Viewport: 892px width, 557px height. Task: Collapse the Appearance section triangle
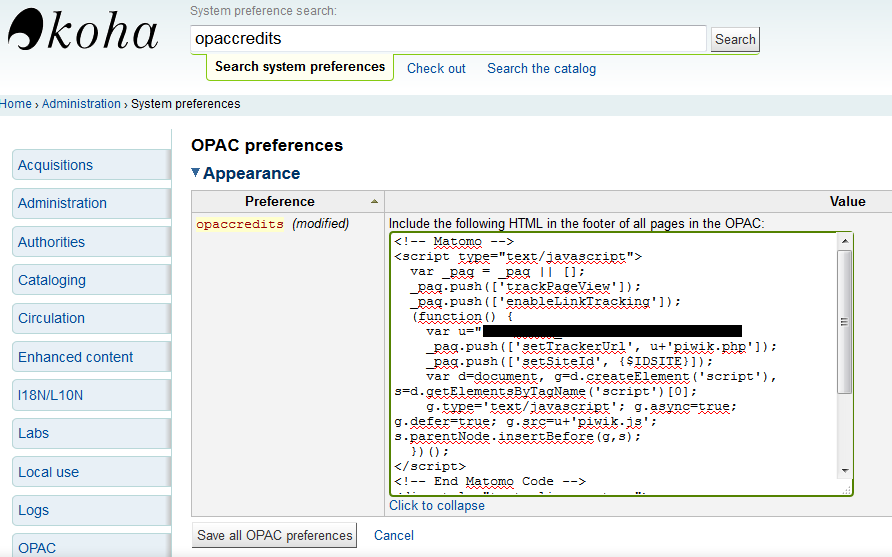click(196, 173)
